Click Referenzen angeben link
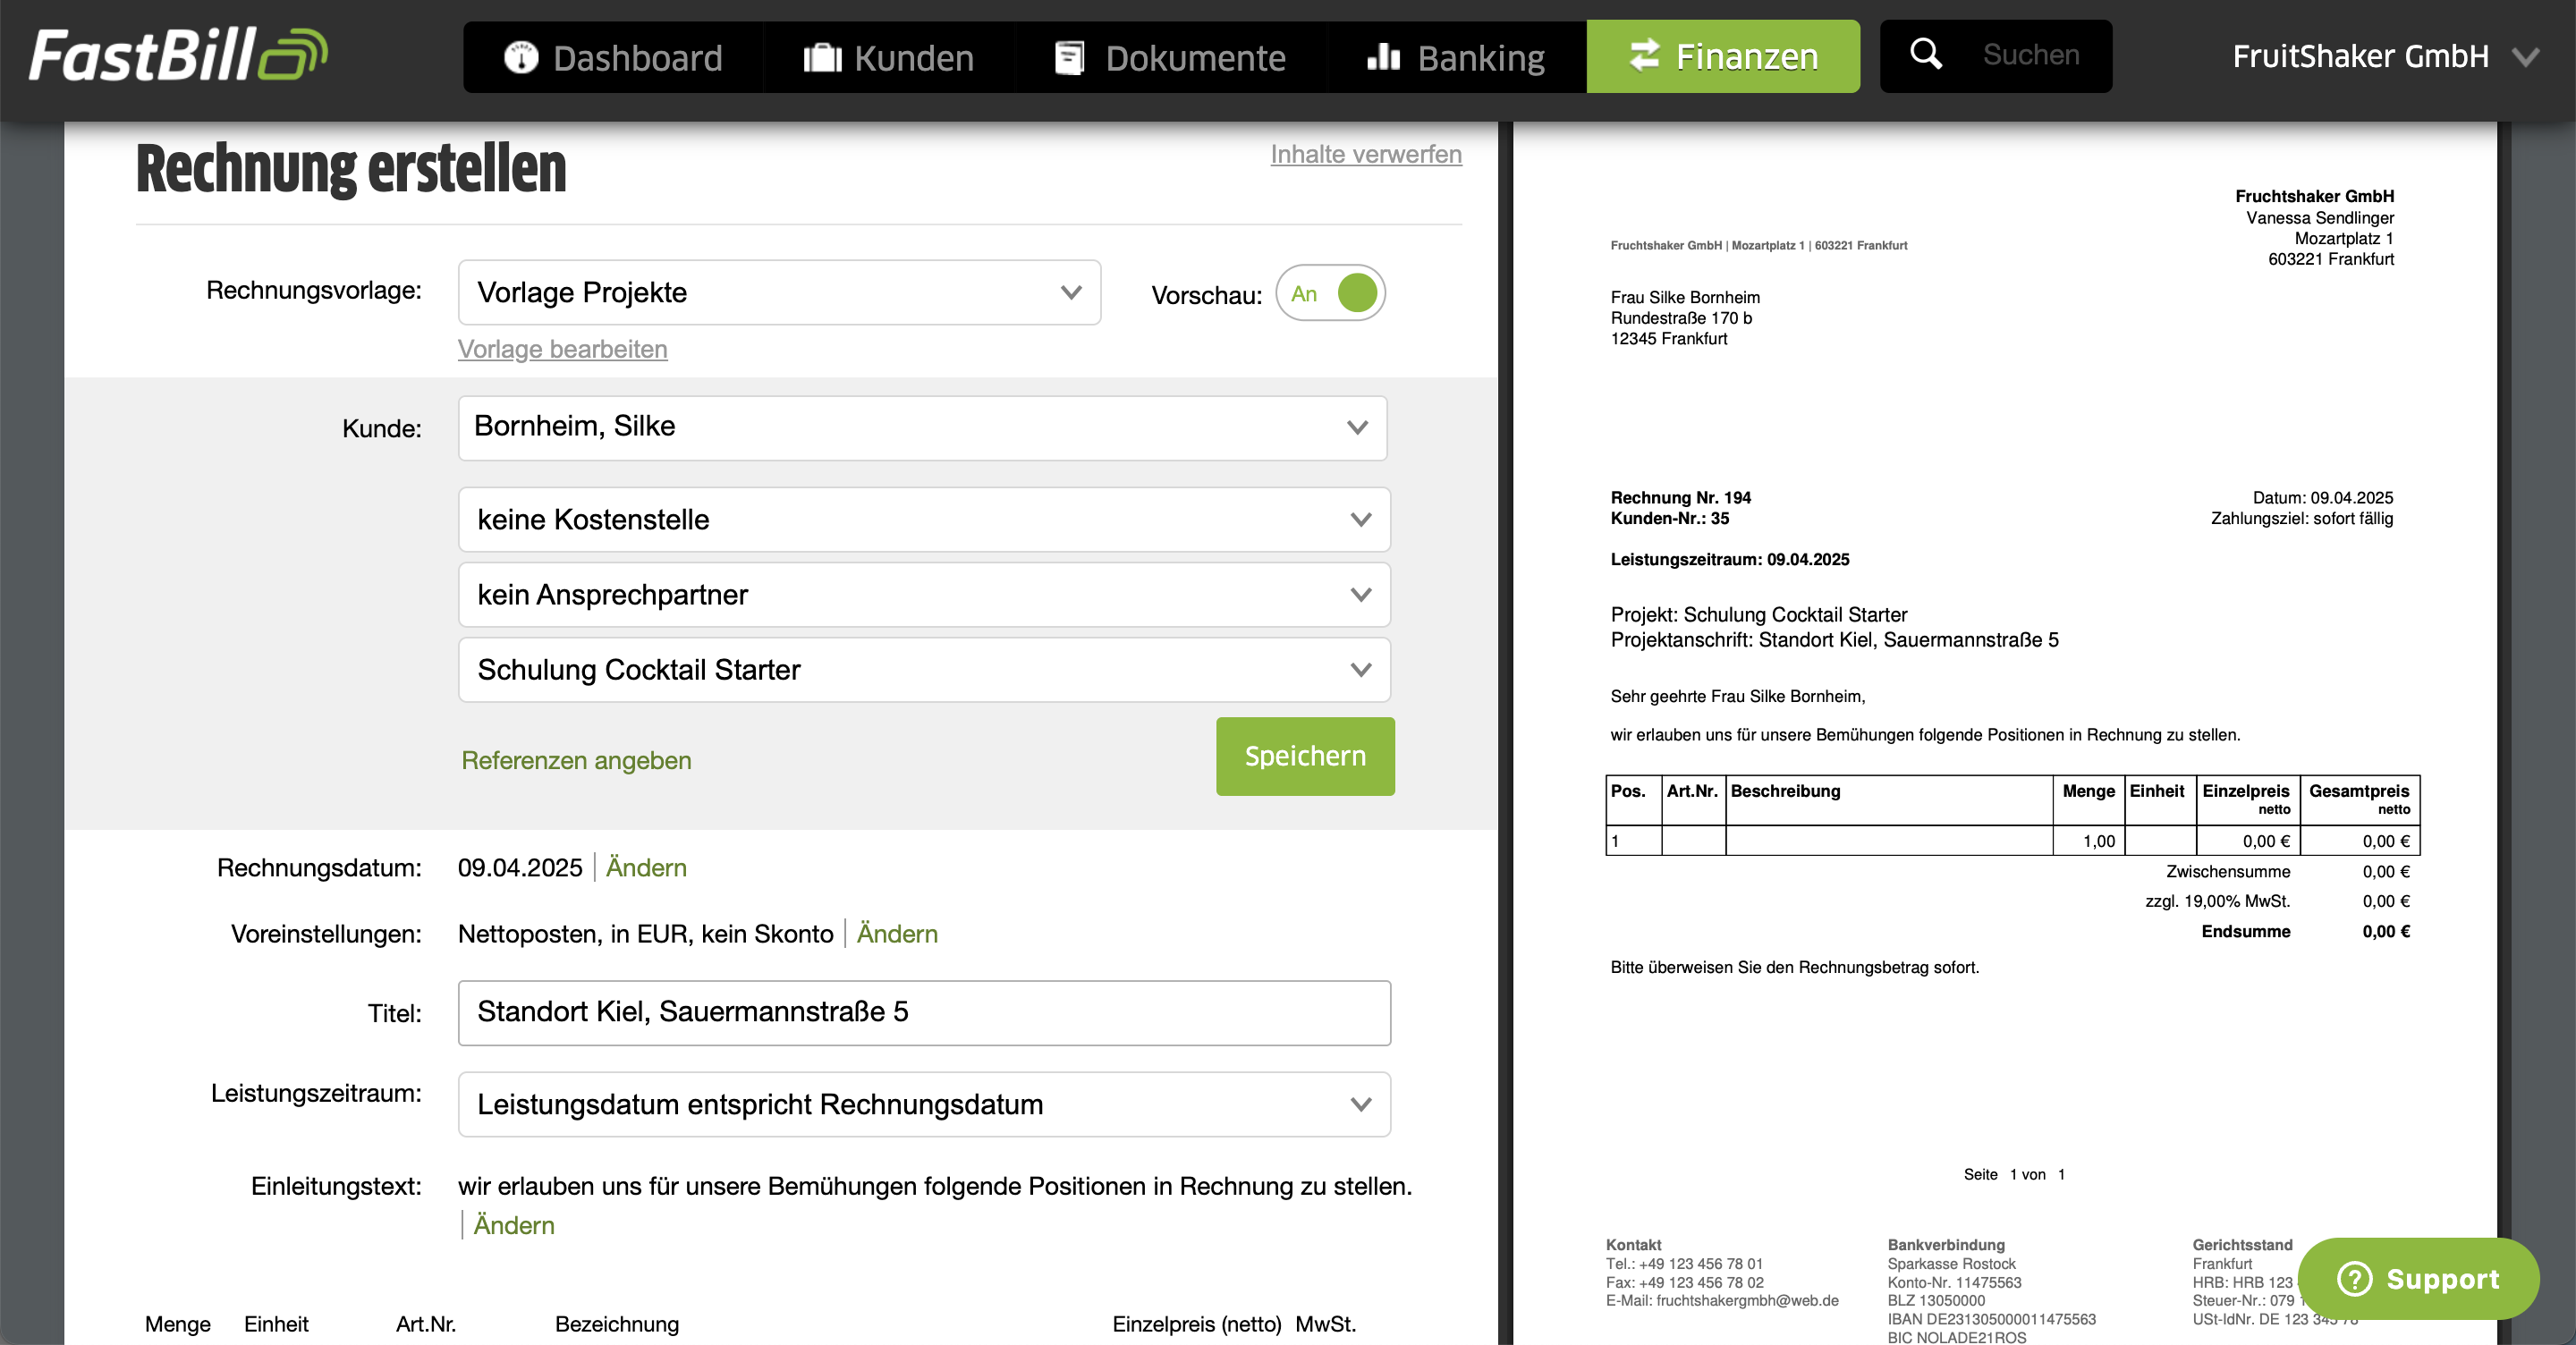This screenshot has height=1345, width=2576. [x=576, y=760]
